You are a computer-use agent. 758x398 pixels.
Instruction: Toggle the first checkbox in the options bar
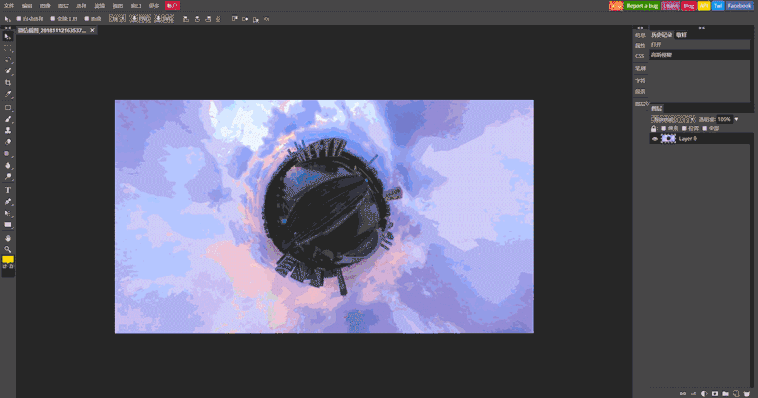pos(19,19)
